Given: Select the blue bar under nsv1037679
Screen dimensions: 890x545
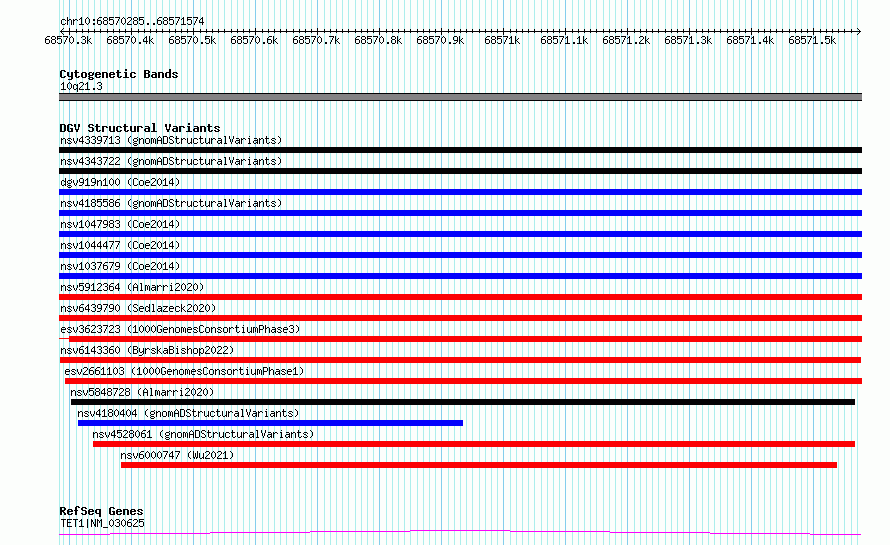Looking at the screenshot, I should click(460, 276).
